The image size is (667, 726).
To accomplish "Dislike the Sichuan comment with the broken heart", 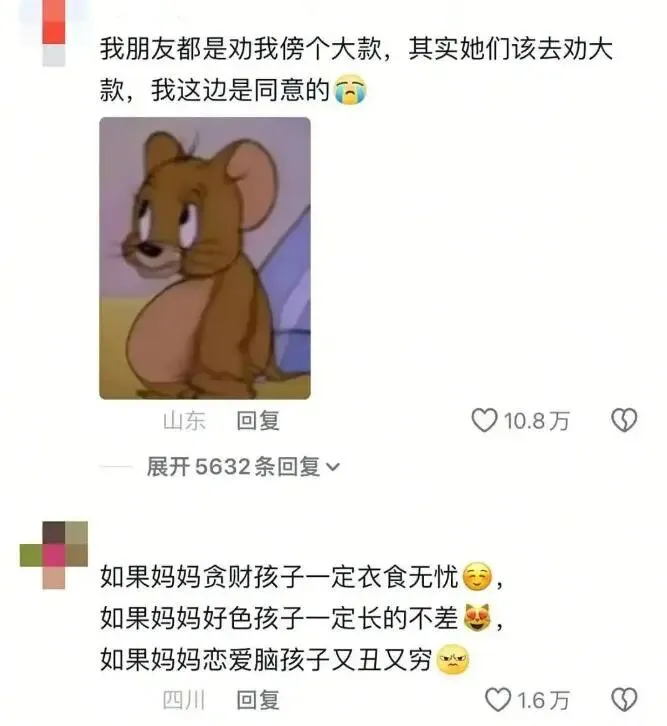I will (x=624, y=700).
